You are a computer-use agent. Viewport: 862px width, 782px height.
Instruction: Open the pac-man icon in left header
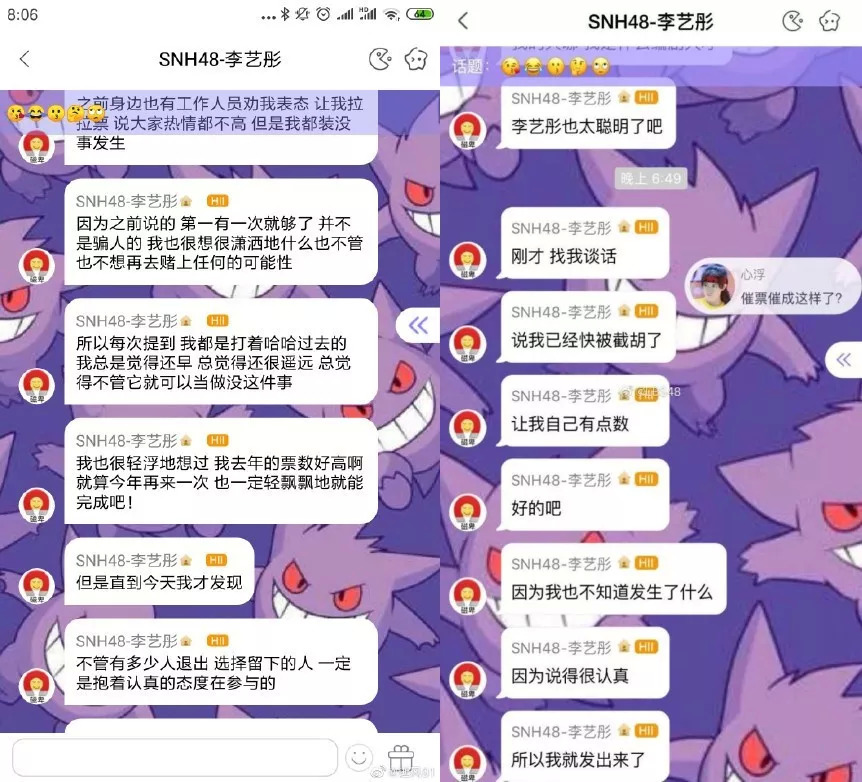point(380,59)
